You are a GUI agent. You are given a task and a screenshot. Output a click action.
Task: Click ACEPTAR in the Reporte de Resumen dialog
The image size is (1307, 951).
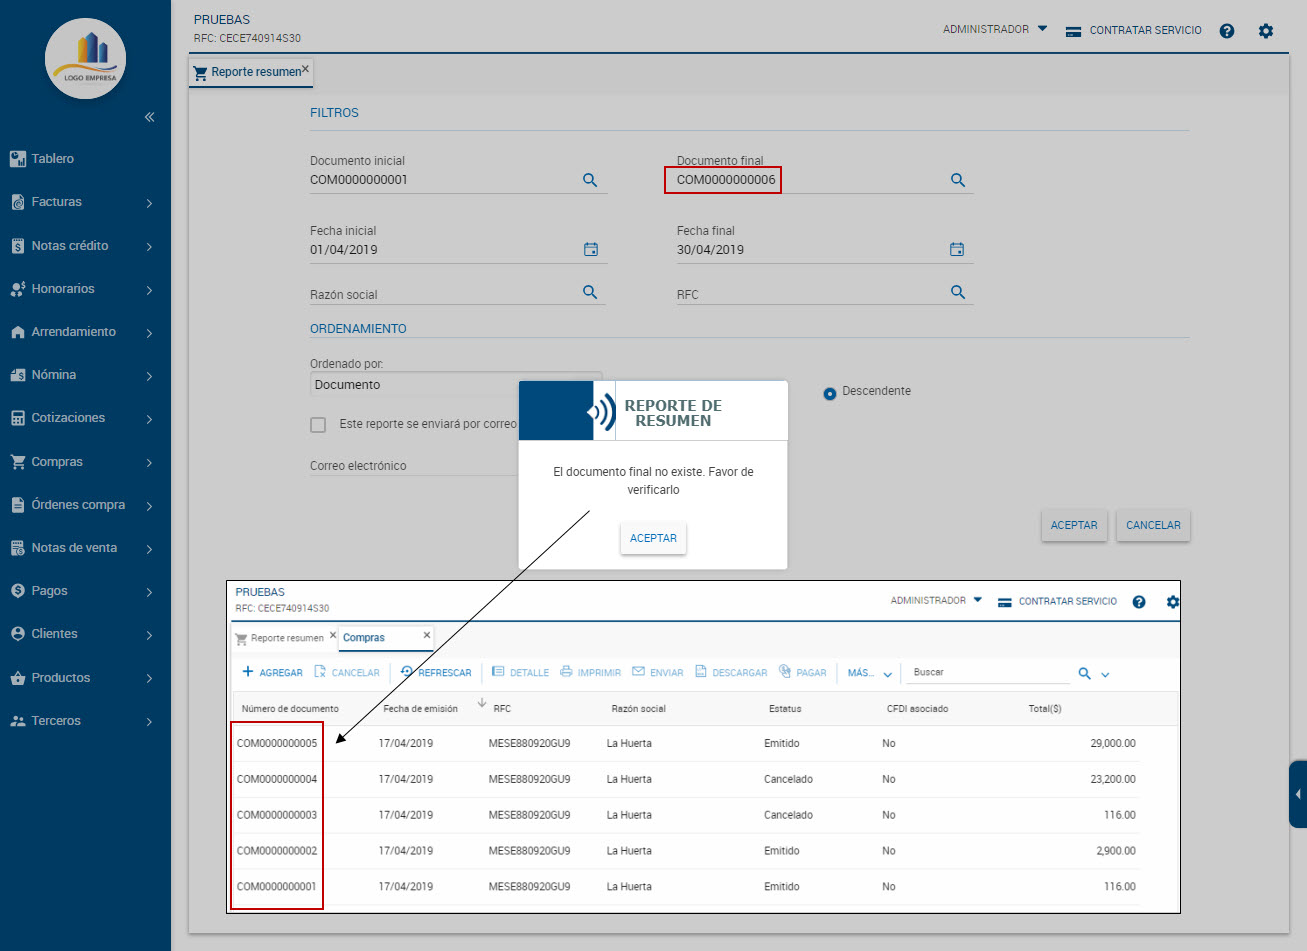(653, 538)
